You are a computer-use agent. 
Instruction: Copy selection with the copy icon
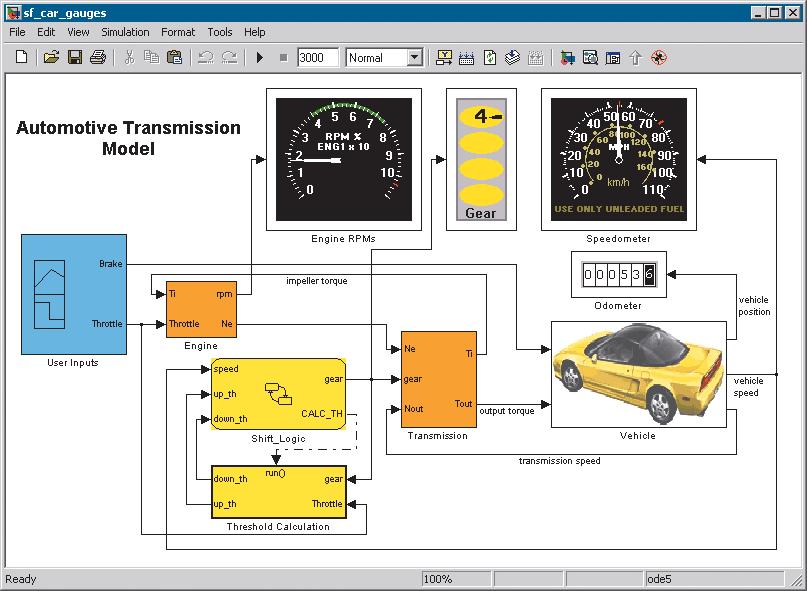[151, 57]
